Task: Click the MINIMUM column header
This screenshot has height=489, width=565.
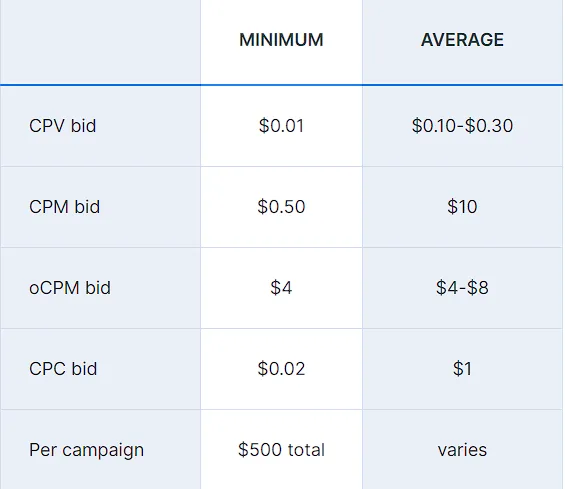Action: [281, 40]
